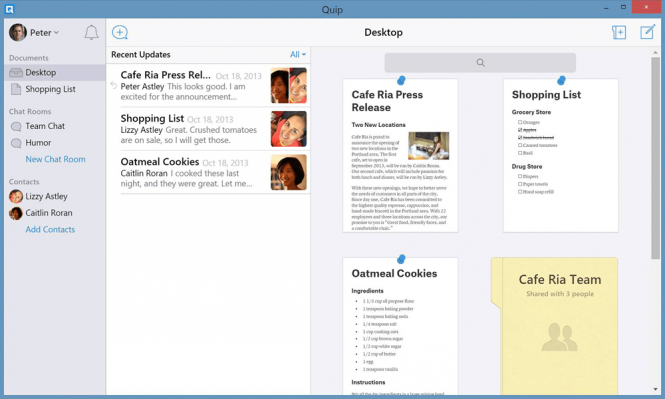Click Lizzy Astley's contact avatar
Image resolution: width=665 pixels, height=399 pixels.
point(16,196)
